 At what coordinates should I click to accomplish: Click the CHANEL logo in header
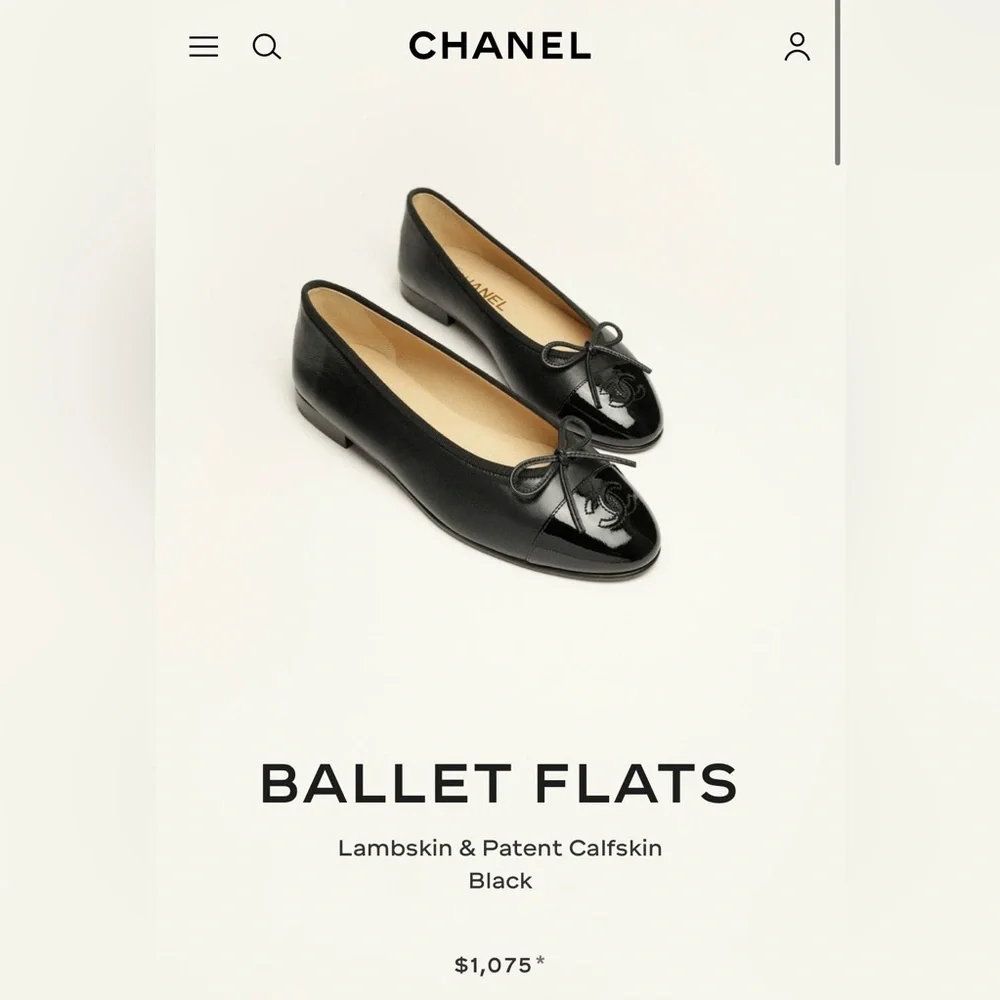pyautogui.click(x=500, y=46)
